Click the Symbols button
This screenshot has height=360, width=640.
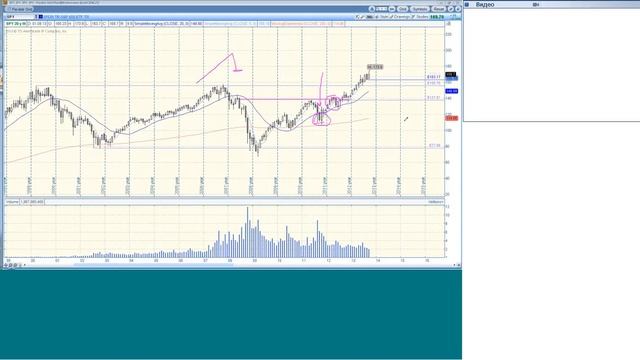point(420,9)
